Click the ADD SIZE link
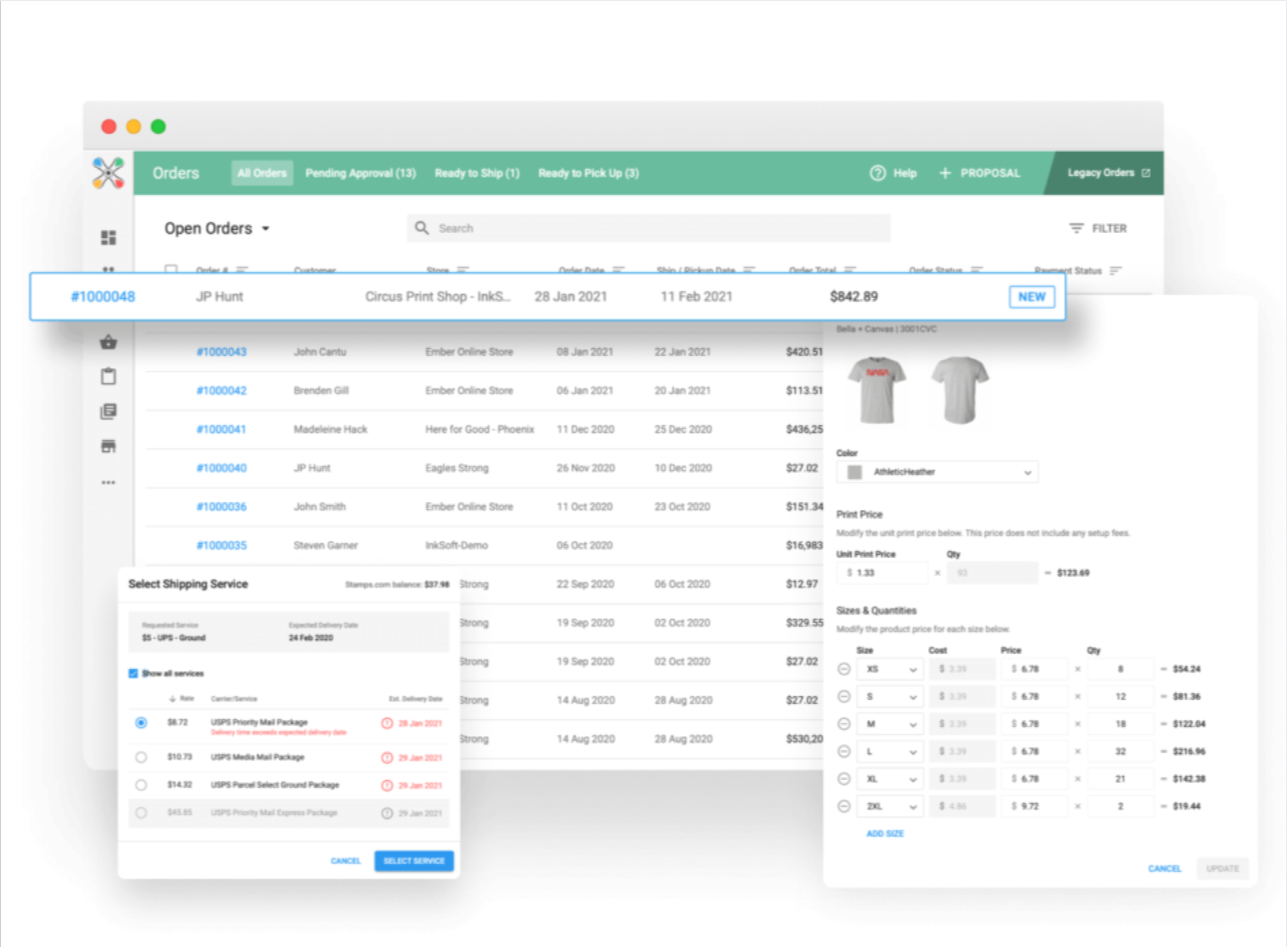Image resolution: width=1287 pixels, height=947 pixels. (x=885, y=833)
